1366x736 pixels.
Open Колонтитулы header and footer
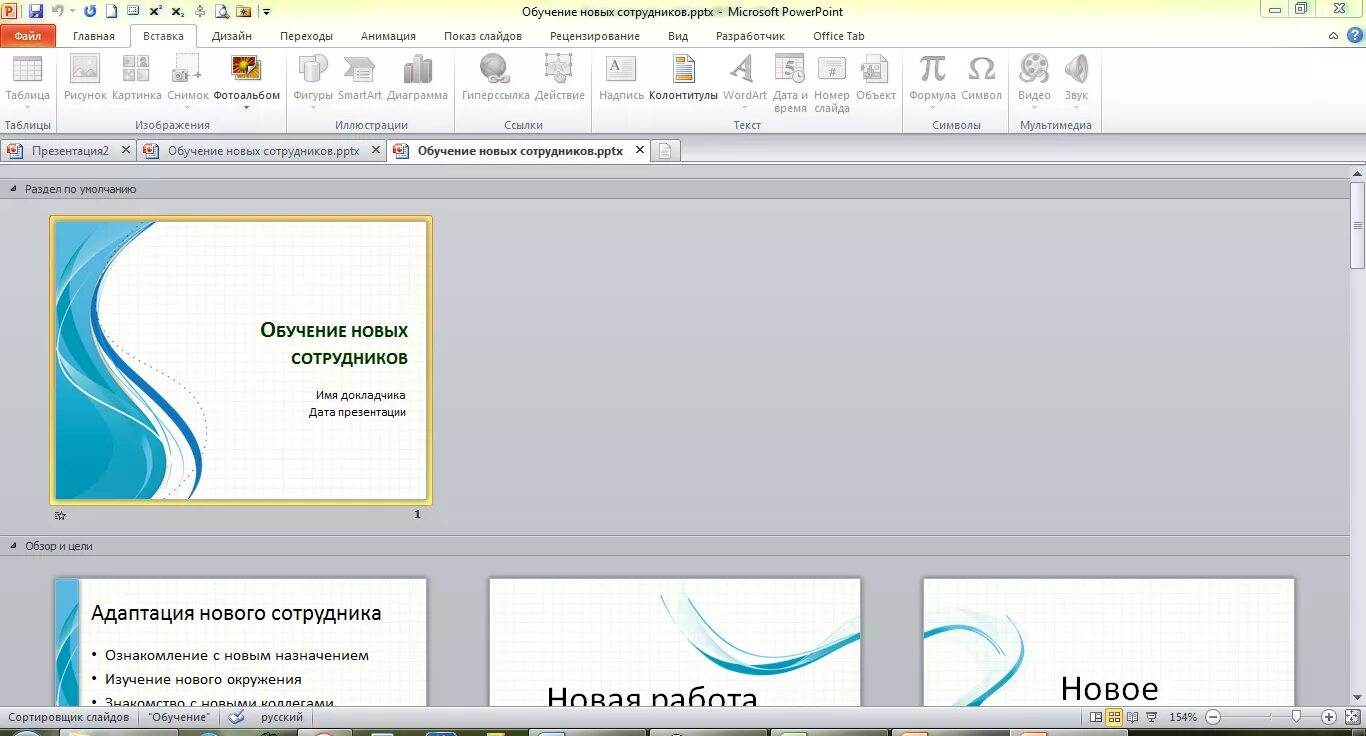pos(684,78)
